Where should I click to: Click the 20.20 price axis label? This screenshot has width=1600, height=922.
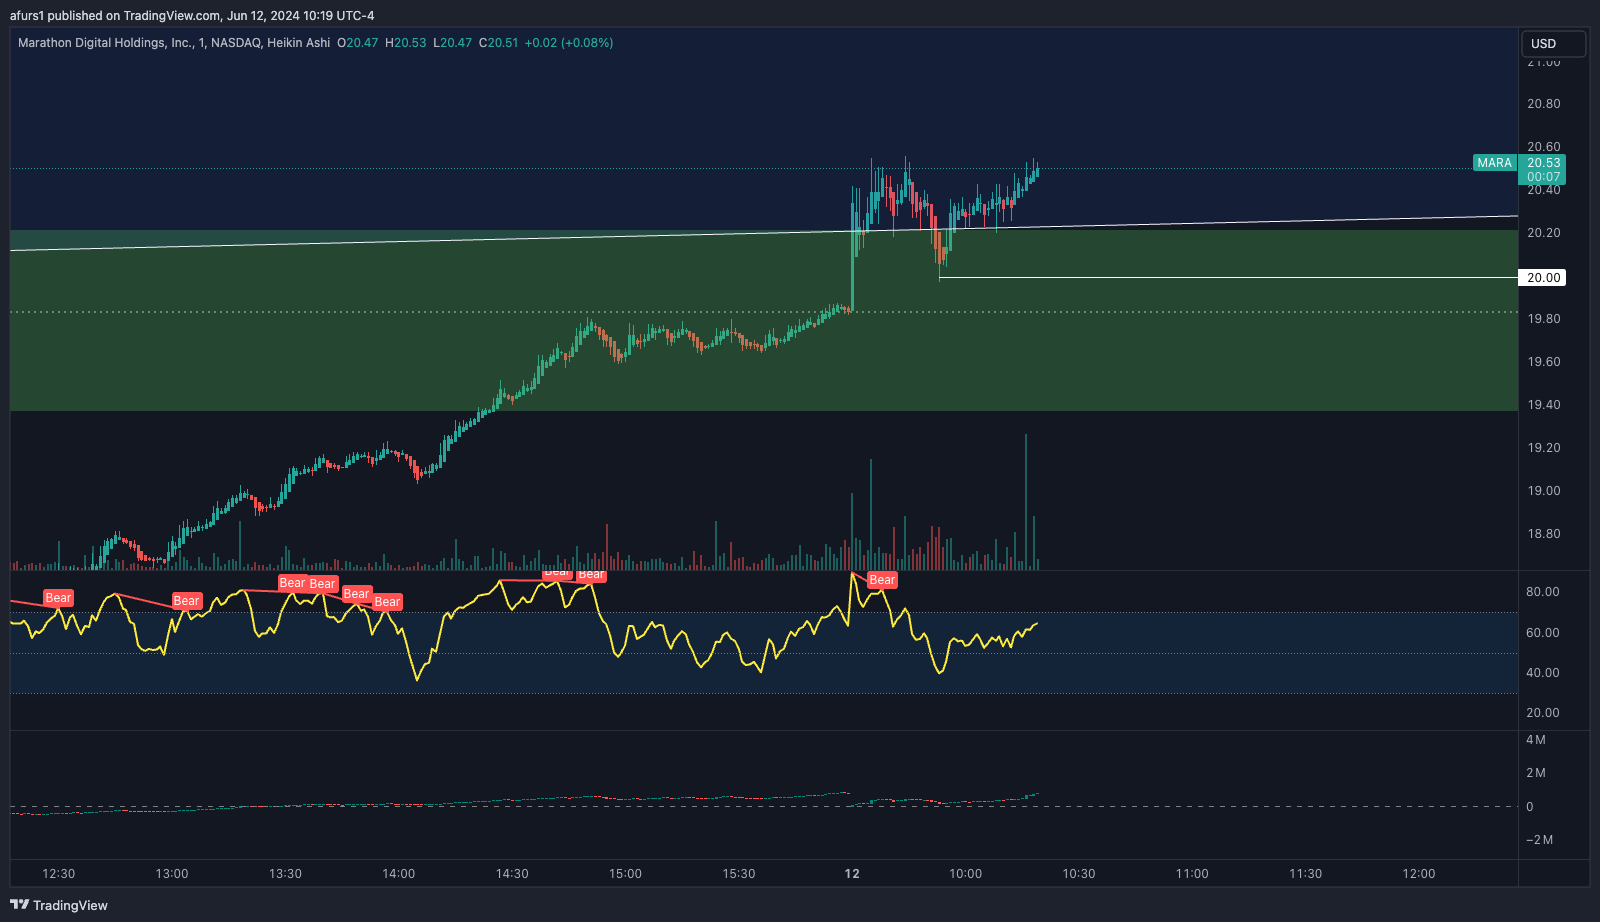[1543, 233]
